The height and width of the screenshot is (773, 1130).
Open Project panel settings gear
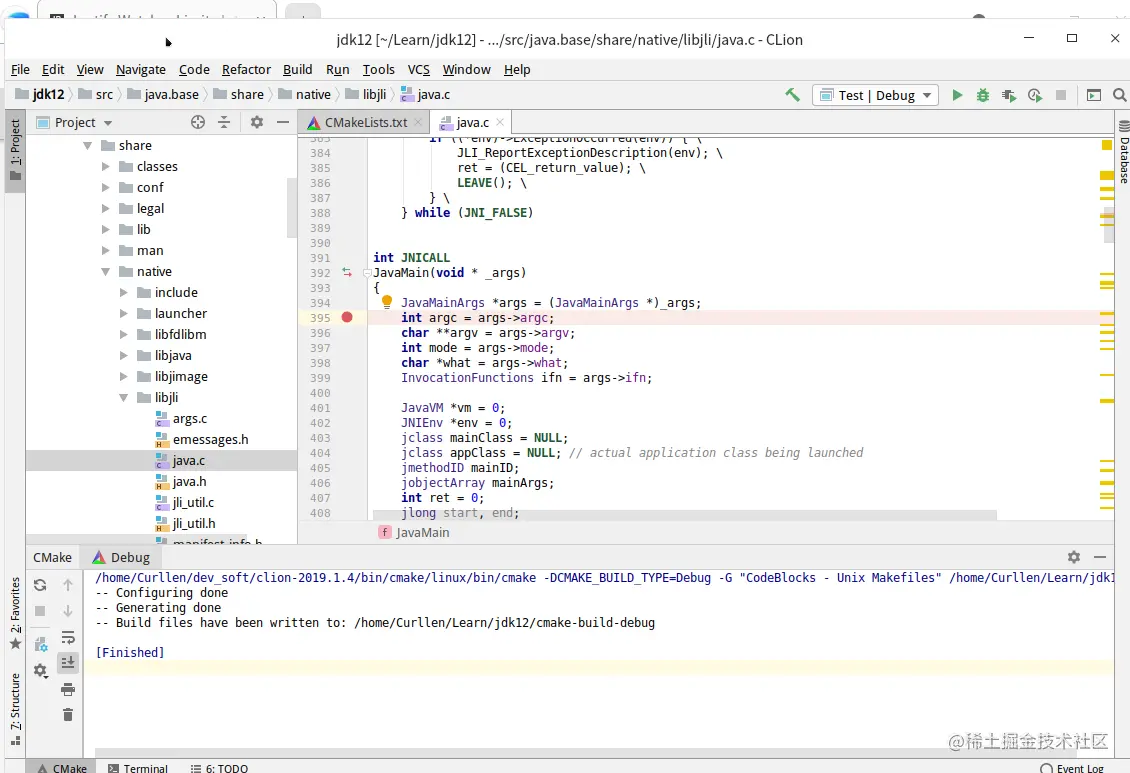257,122
